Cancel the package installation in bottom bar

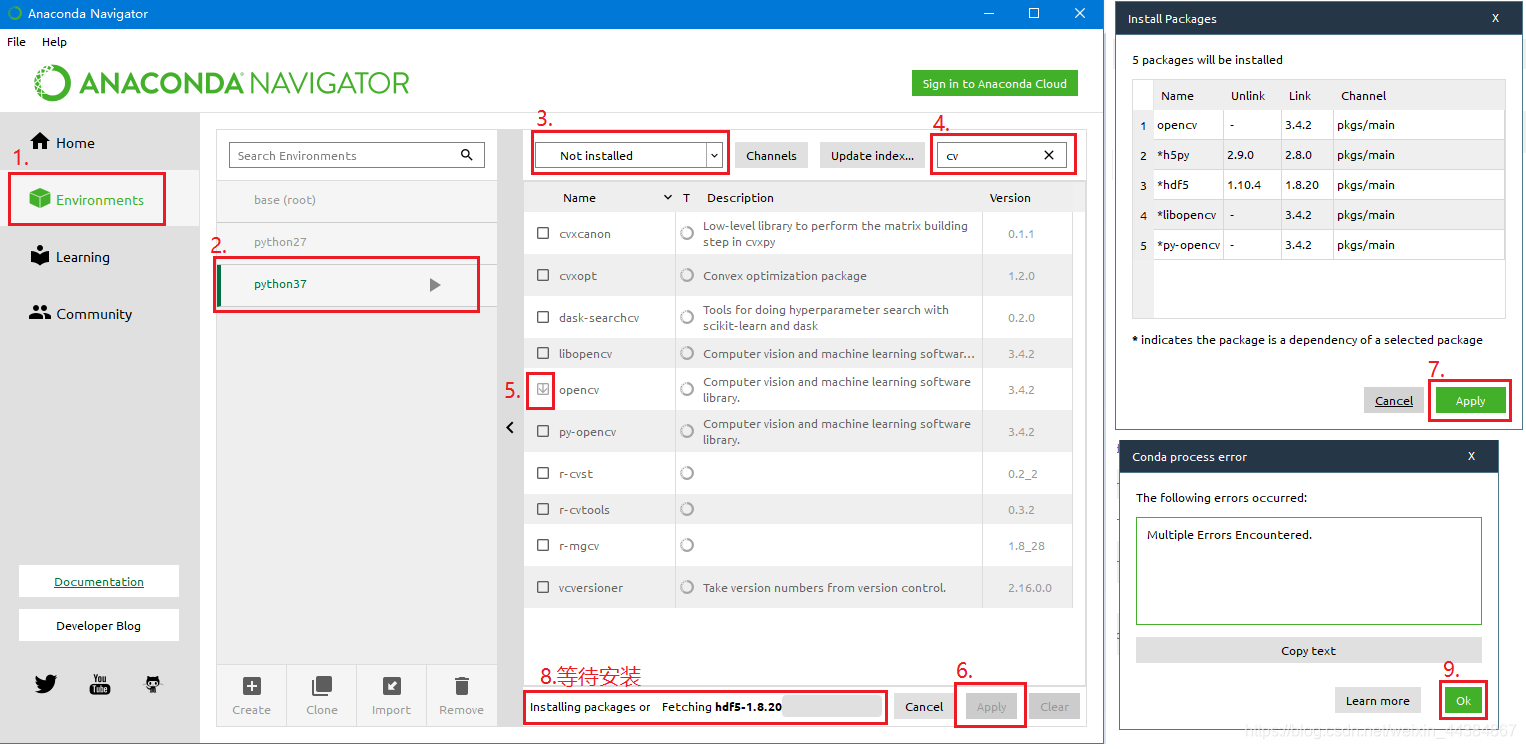point(924,706)
